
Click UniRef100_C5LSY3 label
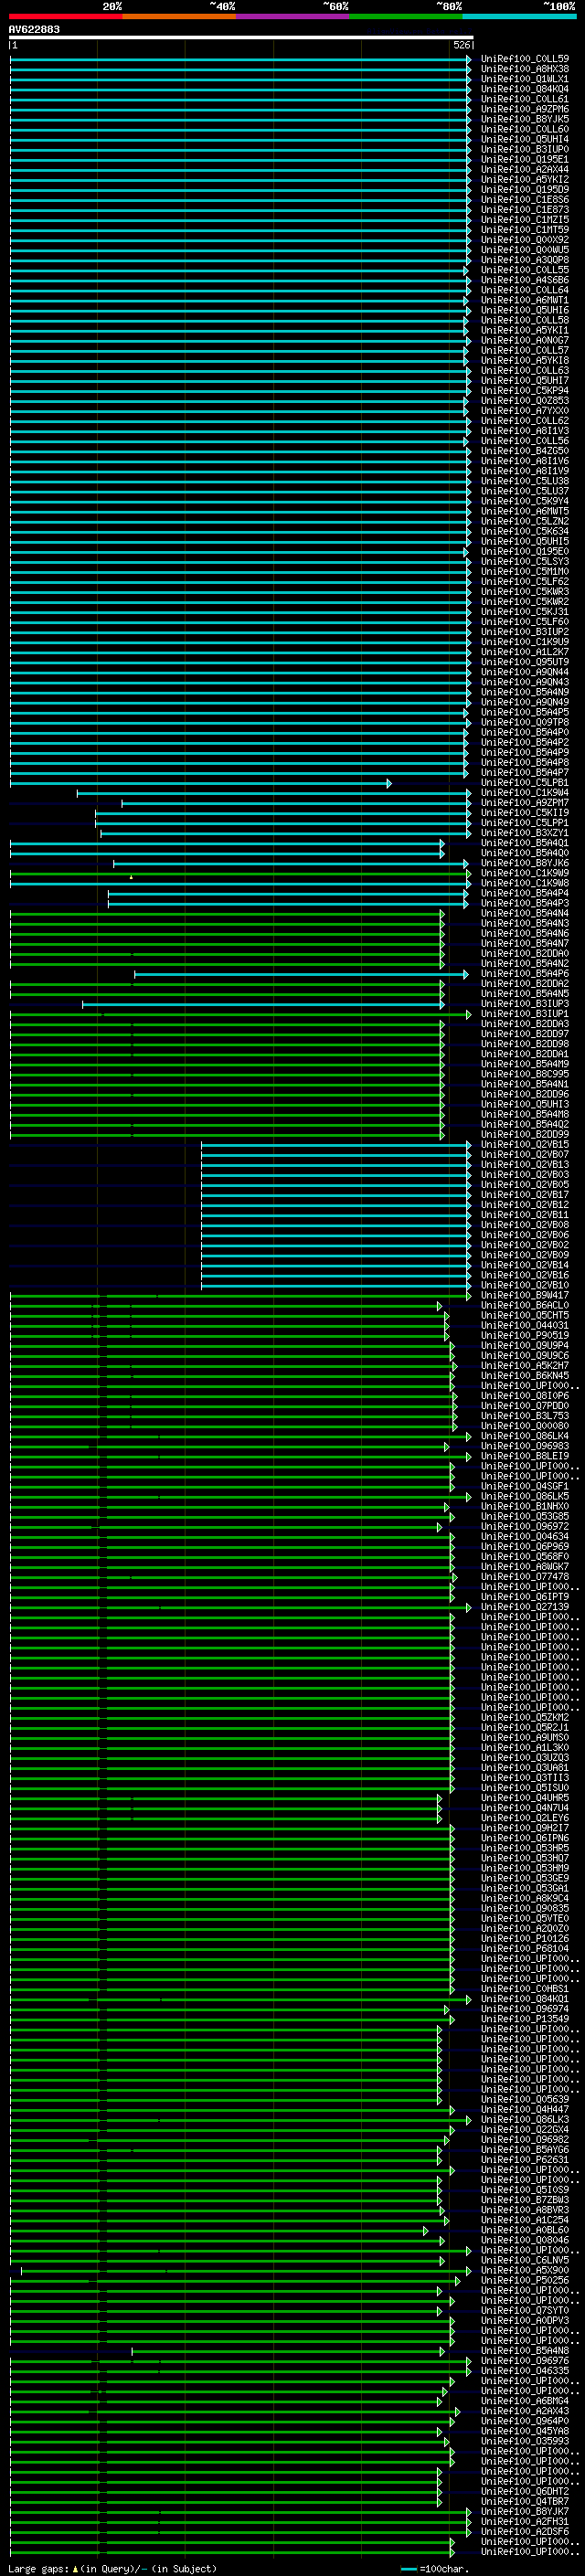click(x=525, y=562)
